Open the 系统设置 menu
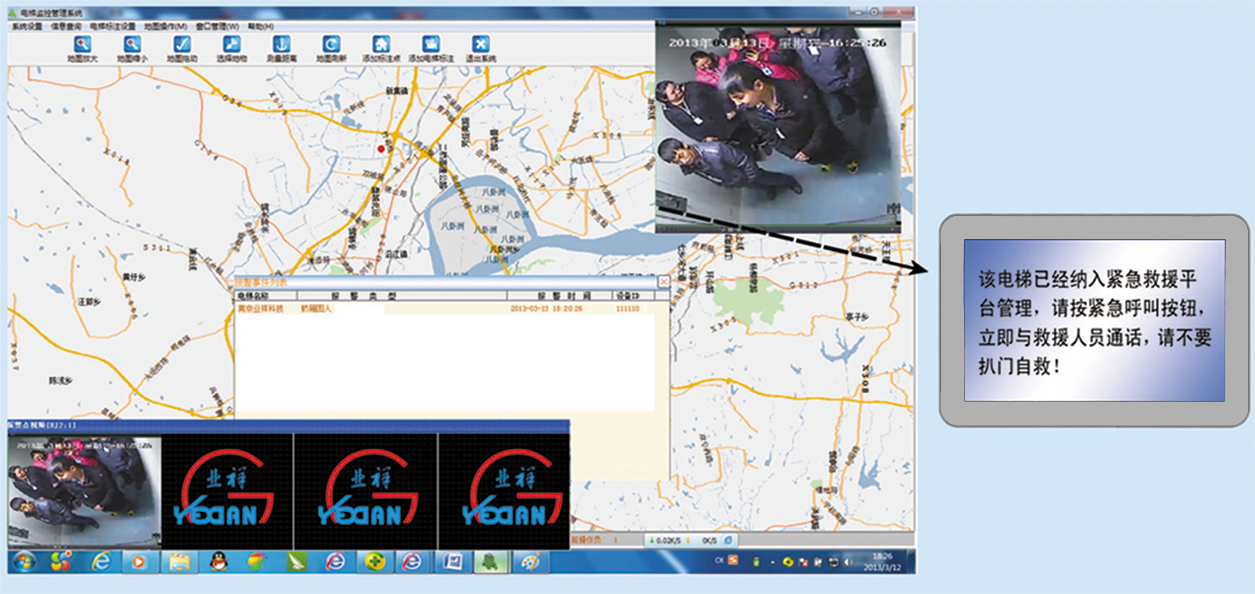 click(x=27, y=26)
